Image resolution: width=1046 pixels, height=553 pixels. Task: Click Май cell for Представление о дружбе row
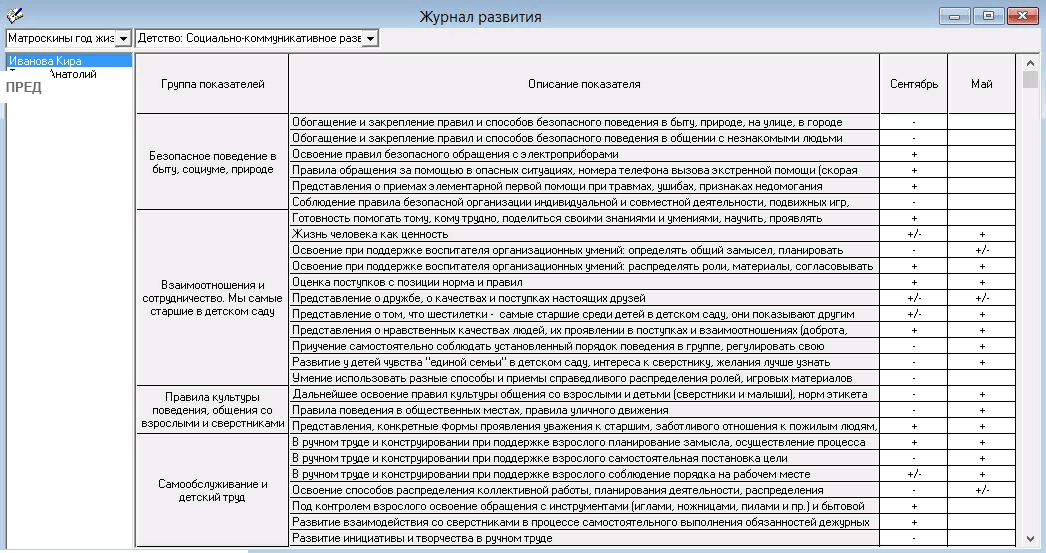[981, 298]
